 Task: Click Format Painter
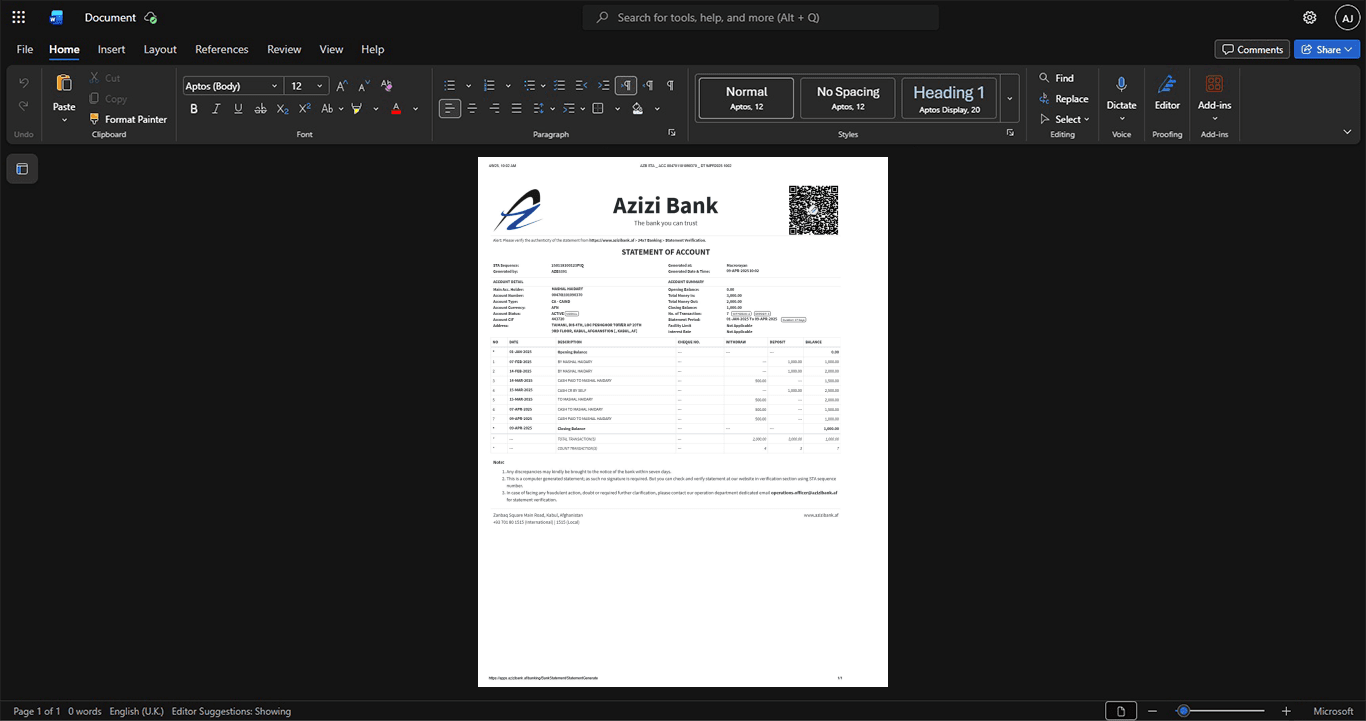pos(128,119)
